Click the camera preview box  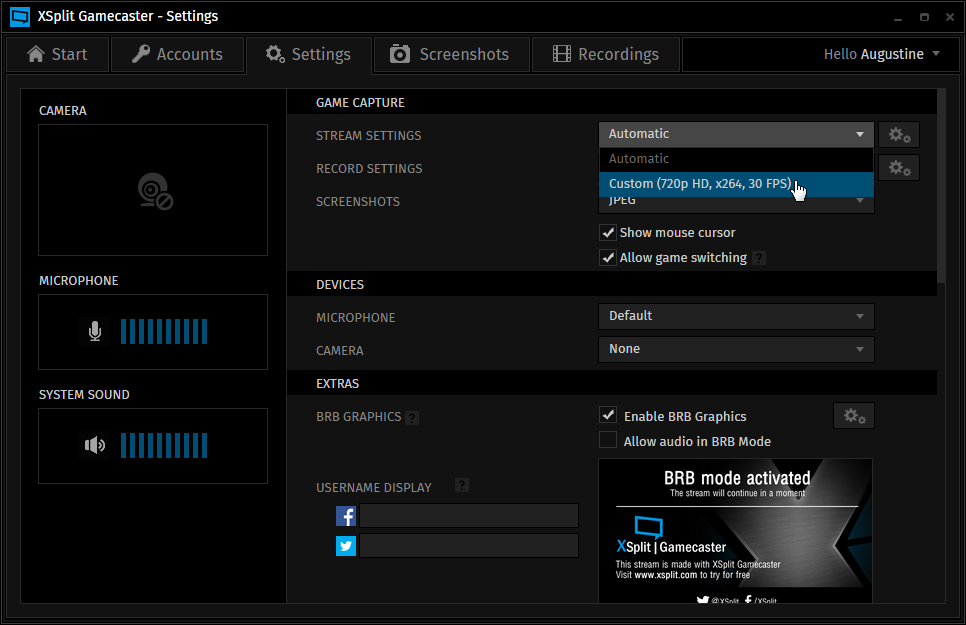(153, 190)
